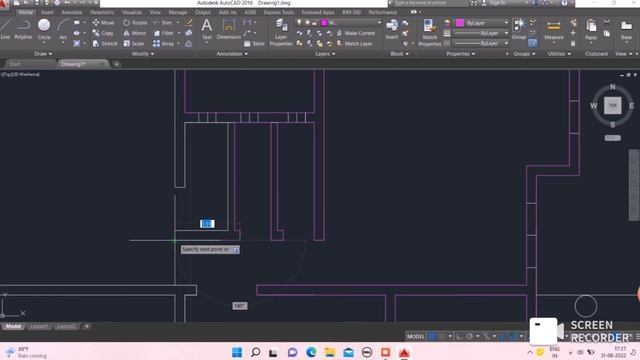640x360 pixels.
Task: Toggle grid display in status bar
Action: 432,336
